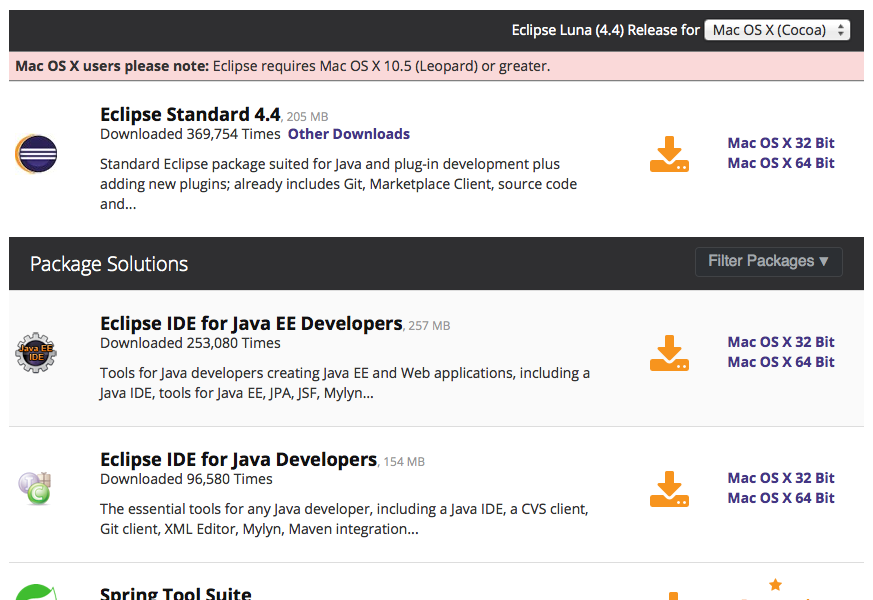Download Eclipse Standard Mac OS X 32 Bit
The width and height of the screenshot is (873, 600).
click(781, 143)
